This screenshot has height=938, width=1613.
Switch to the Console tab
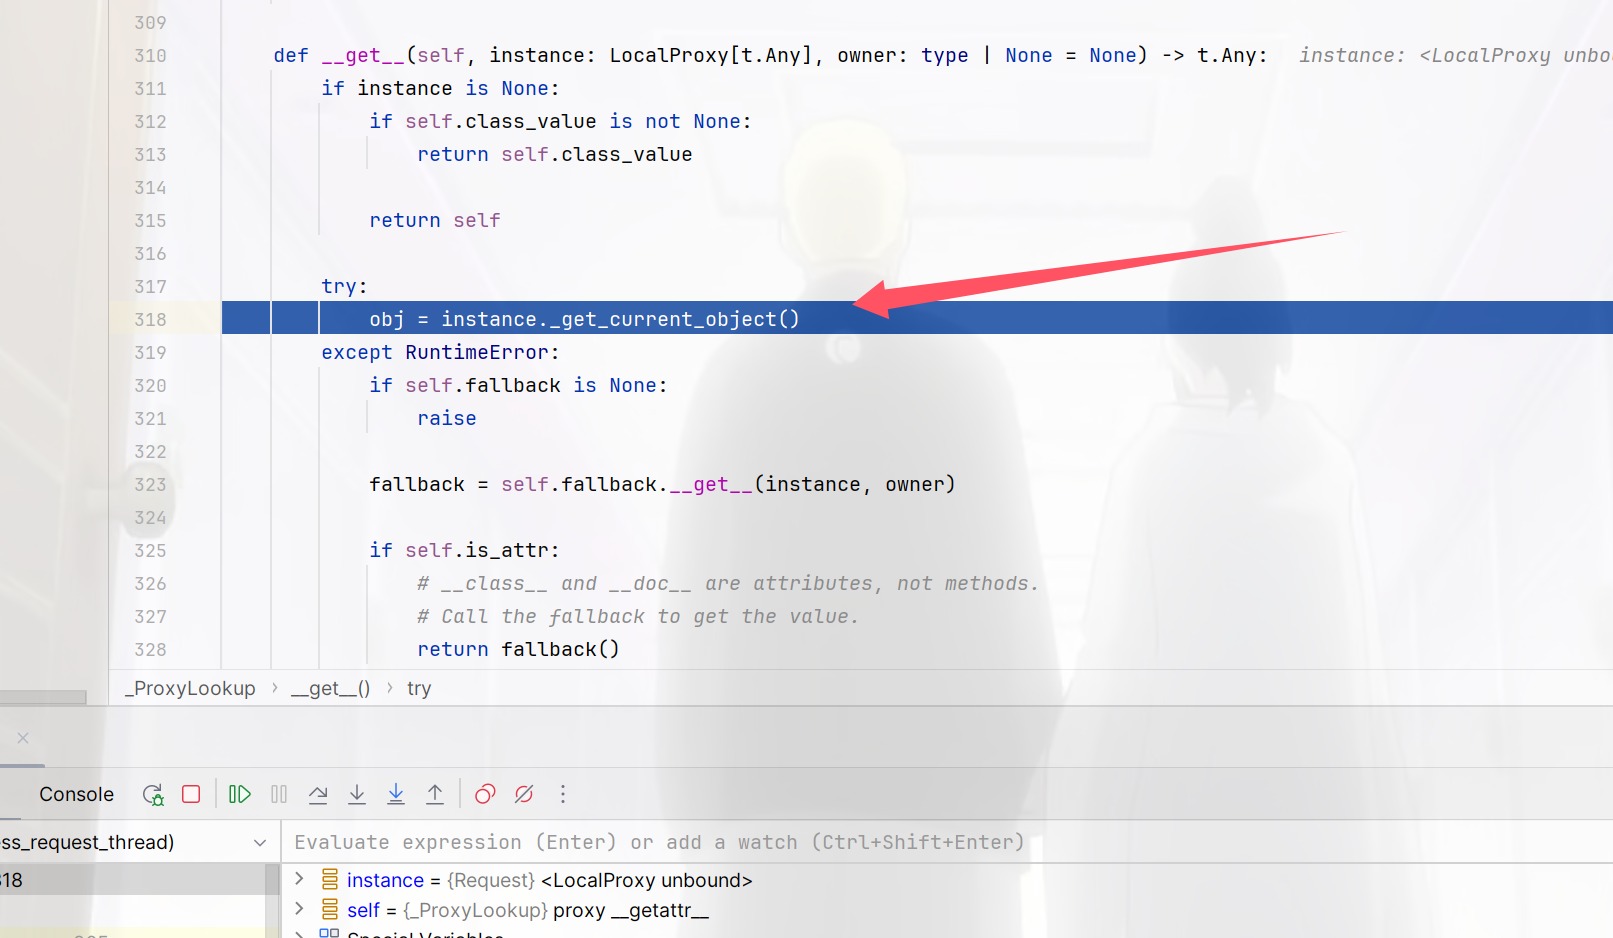click(76, 794)
